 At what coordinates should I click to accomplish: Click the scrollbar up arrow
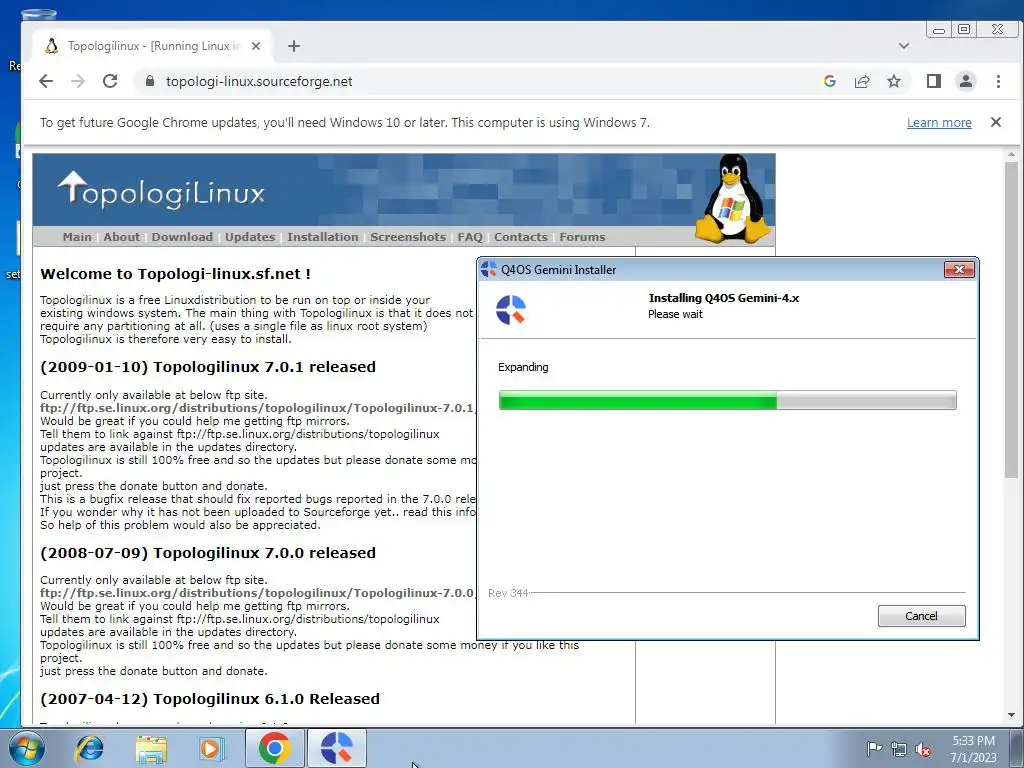pyautogui.click(x=1011, y=155)
